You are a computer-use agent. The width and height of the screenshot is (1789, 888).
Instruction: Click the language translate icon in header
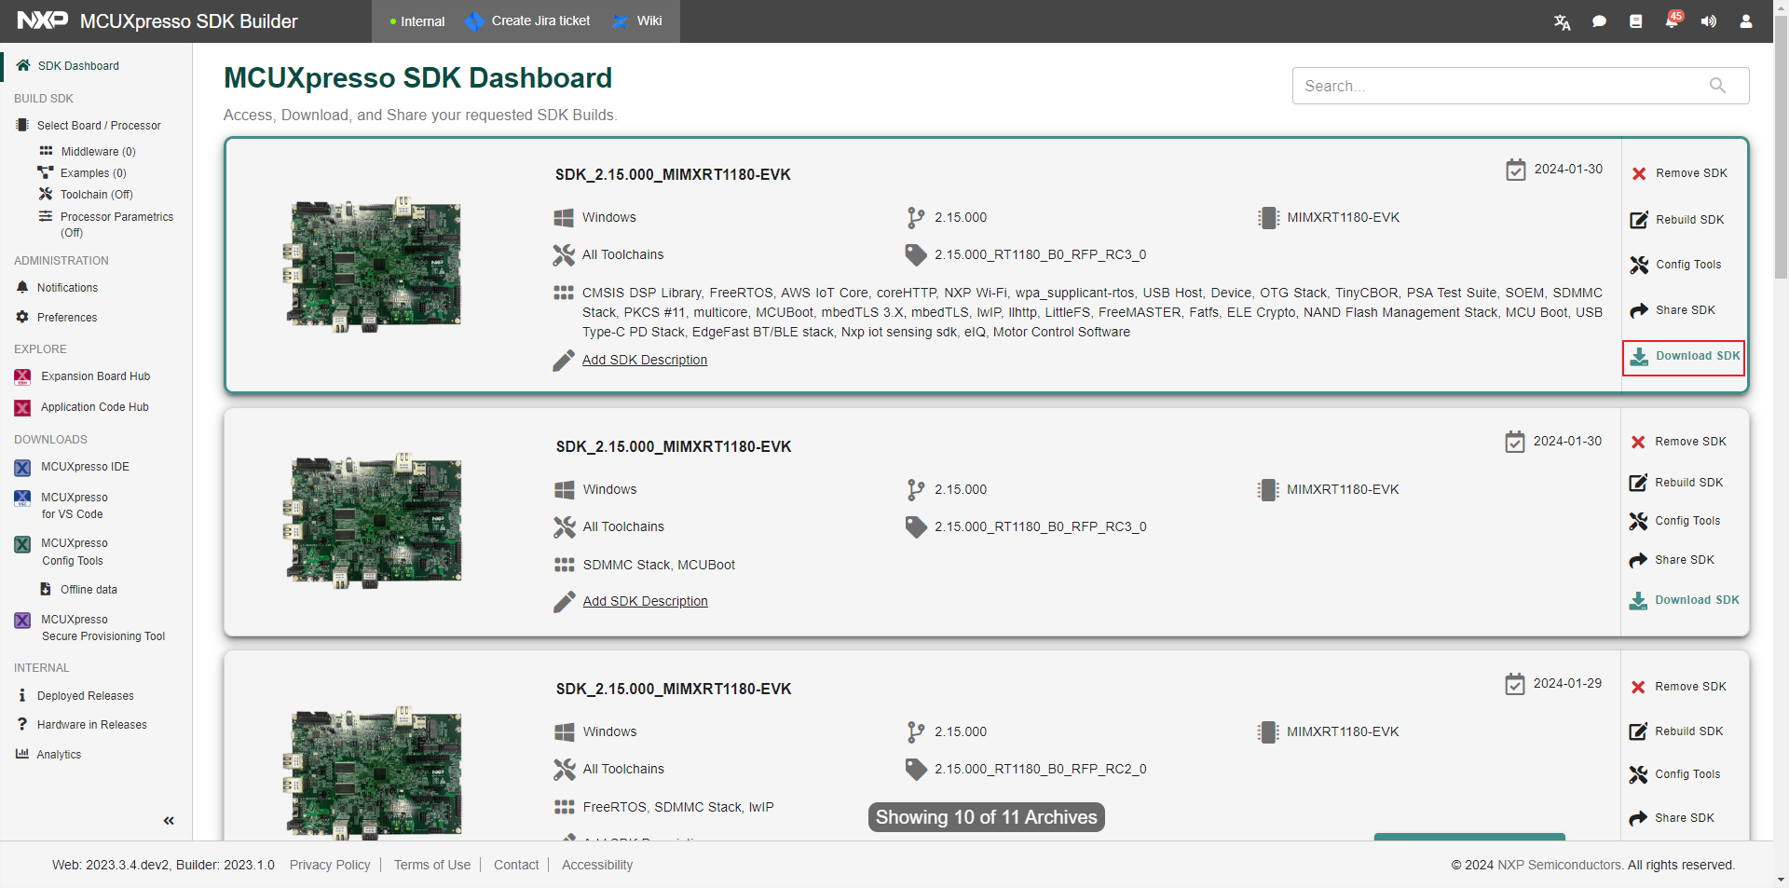coord(1562,22)
